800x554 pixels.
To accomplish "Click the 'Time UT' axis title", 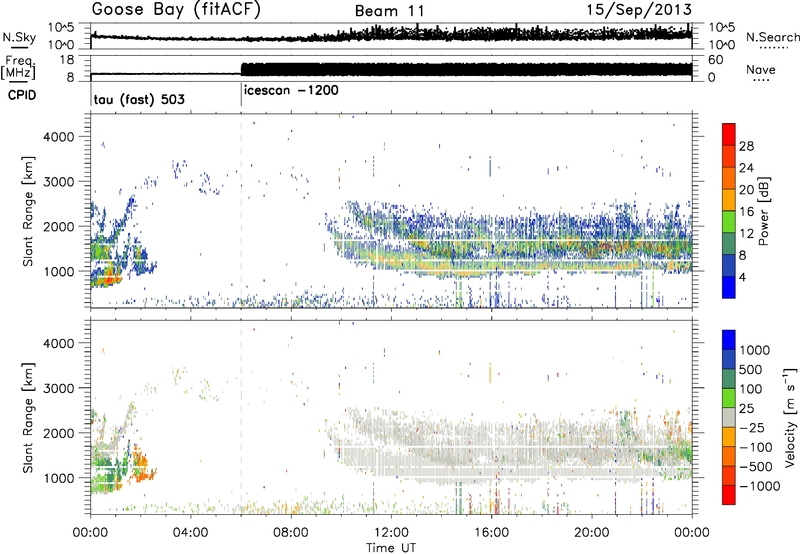I will click(x=391, y=548).
